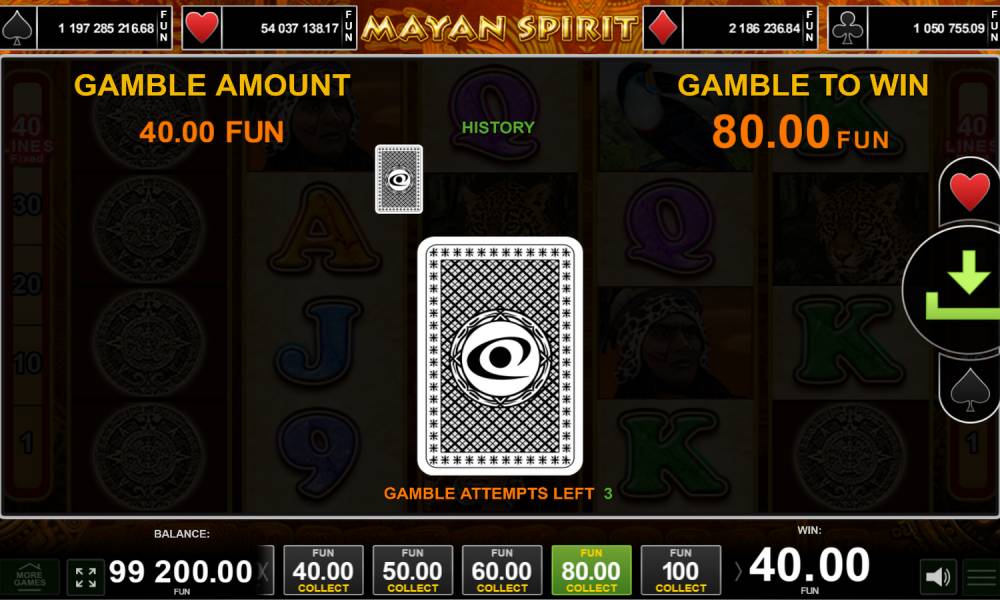Viewport: 1000px width, 600px height.
Task: Open More Games
Action: click(x=29, y=576)
